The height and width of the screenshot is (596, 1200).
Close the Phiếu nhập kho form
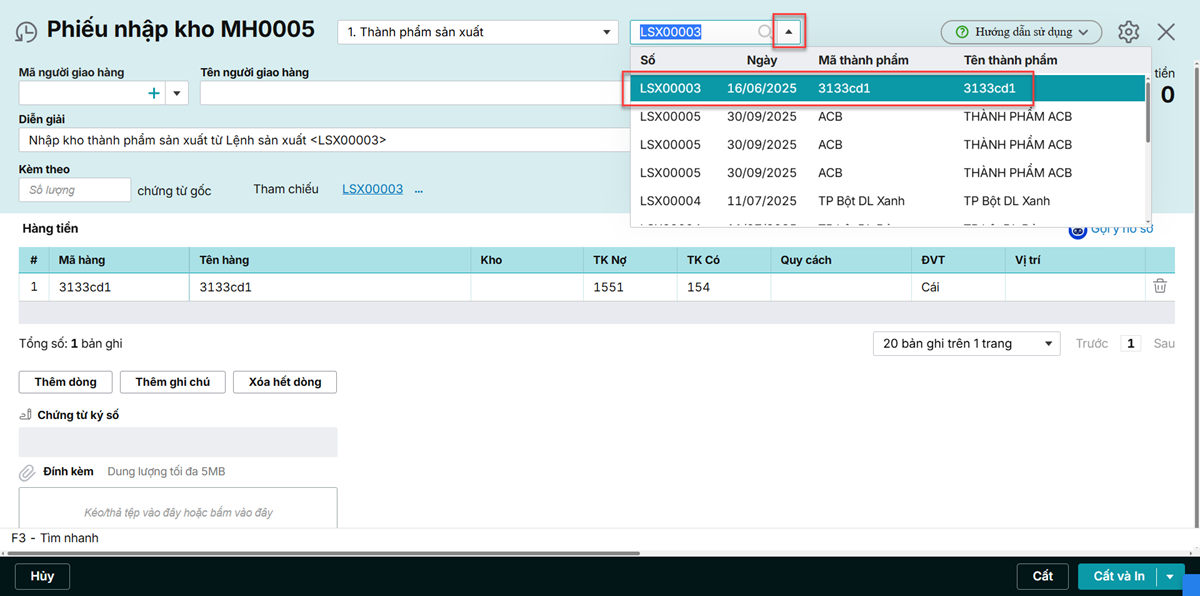click(x=1166, y=32)
